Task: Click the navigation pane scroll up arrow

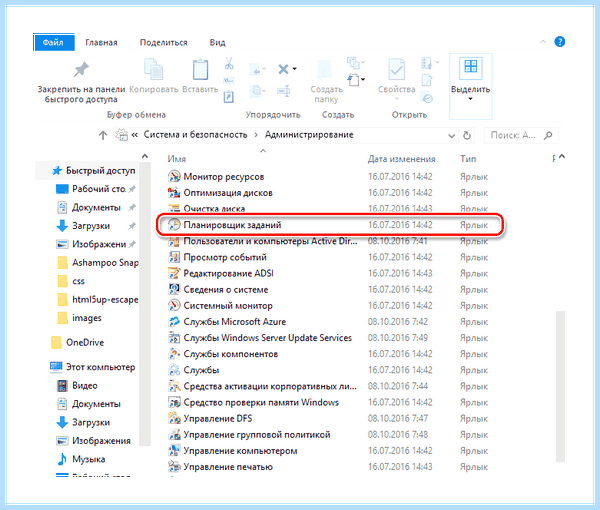Action: pos(145,156)
